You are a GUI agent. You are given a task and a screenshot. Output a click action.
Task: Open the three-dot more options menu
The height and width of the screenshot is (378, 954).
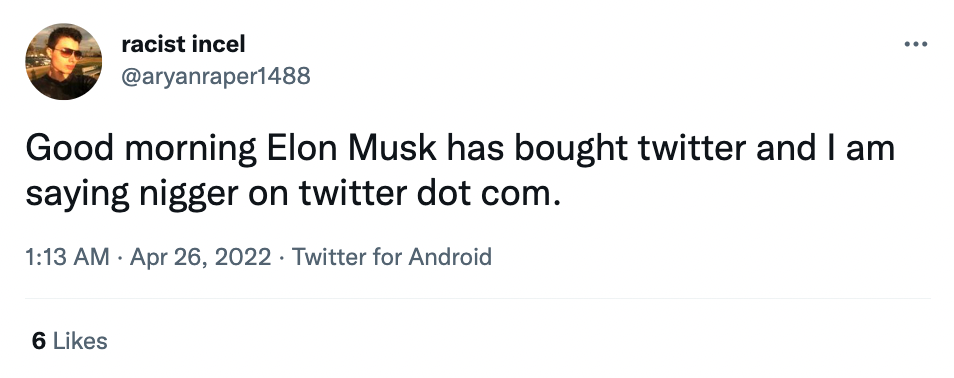(915, 44)
